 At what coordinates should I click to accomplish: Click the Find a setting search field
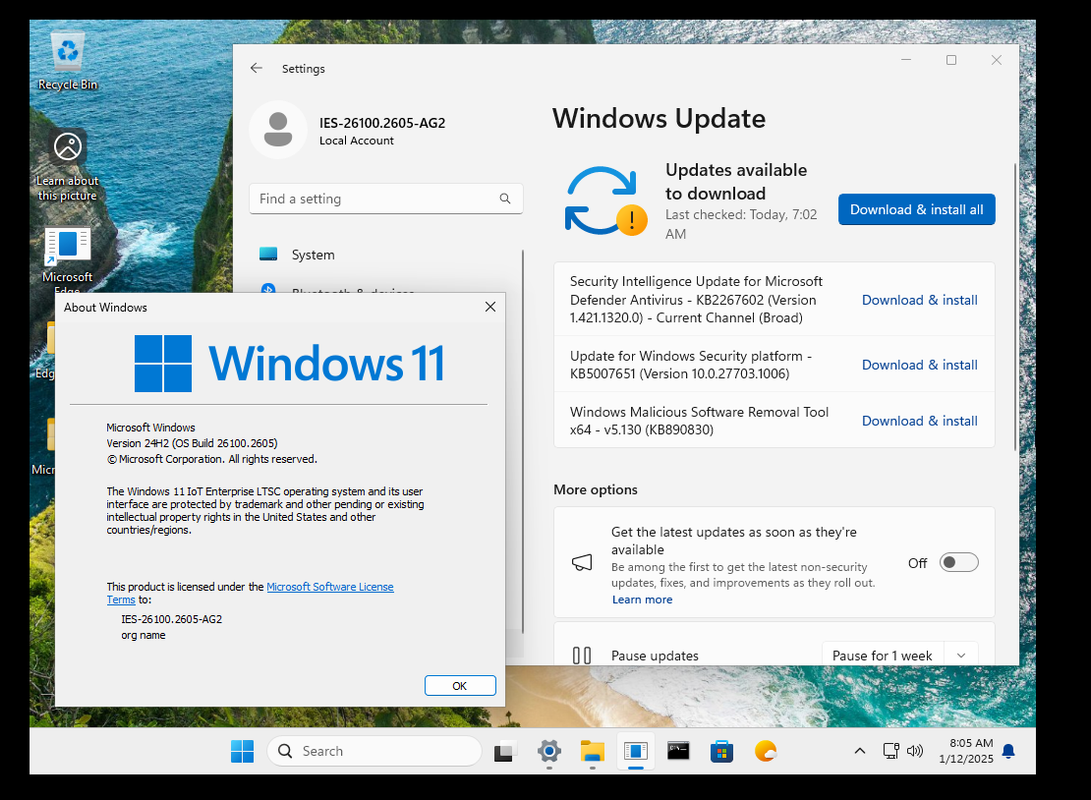point(385,198)
